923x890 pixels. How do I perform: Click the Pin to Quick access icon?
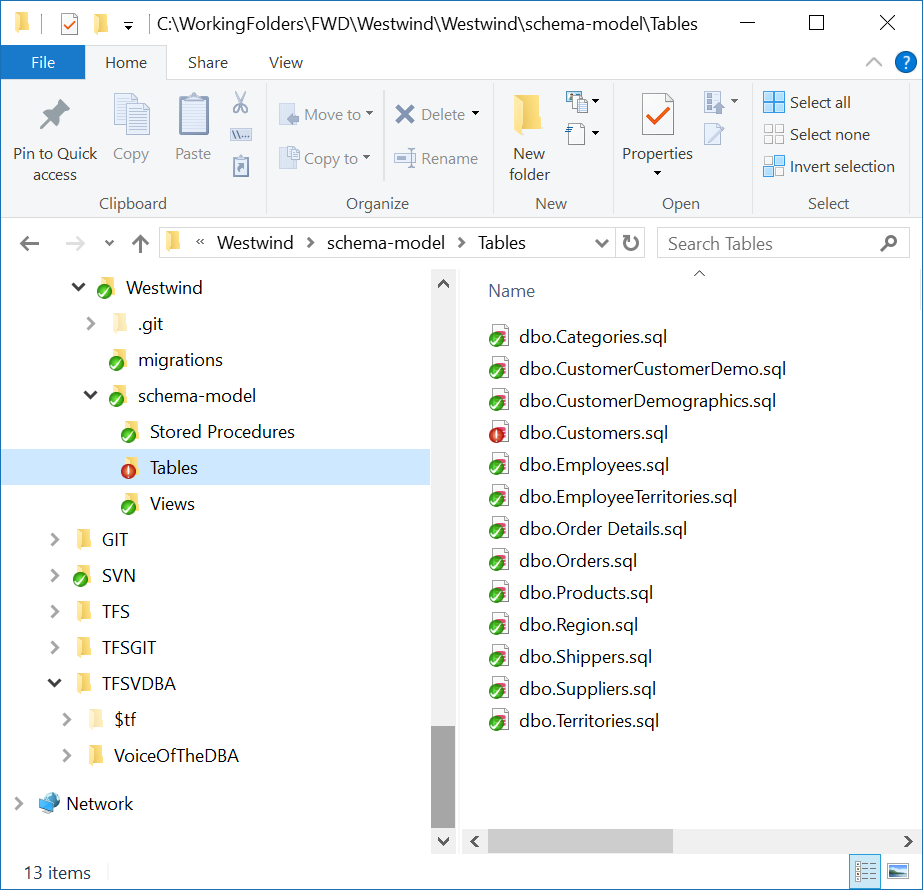pyautogui.click(x=55, y=117)
